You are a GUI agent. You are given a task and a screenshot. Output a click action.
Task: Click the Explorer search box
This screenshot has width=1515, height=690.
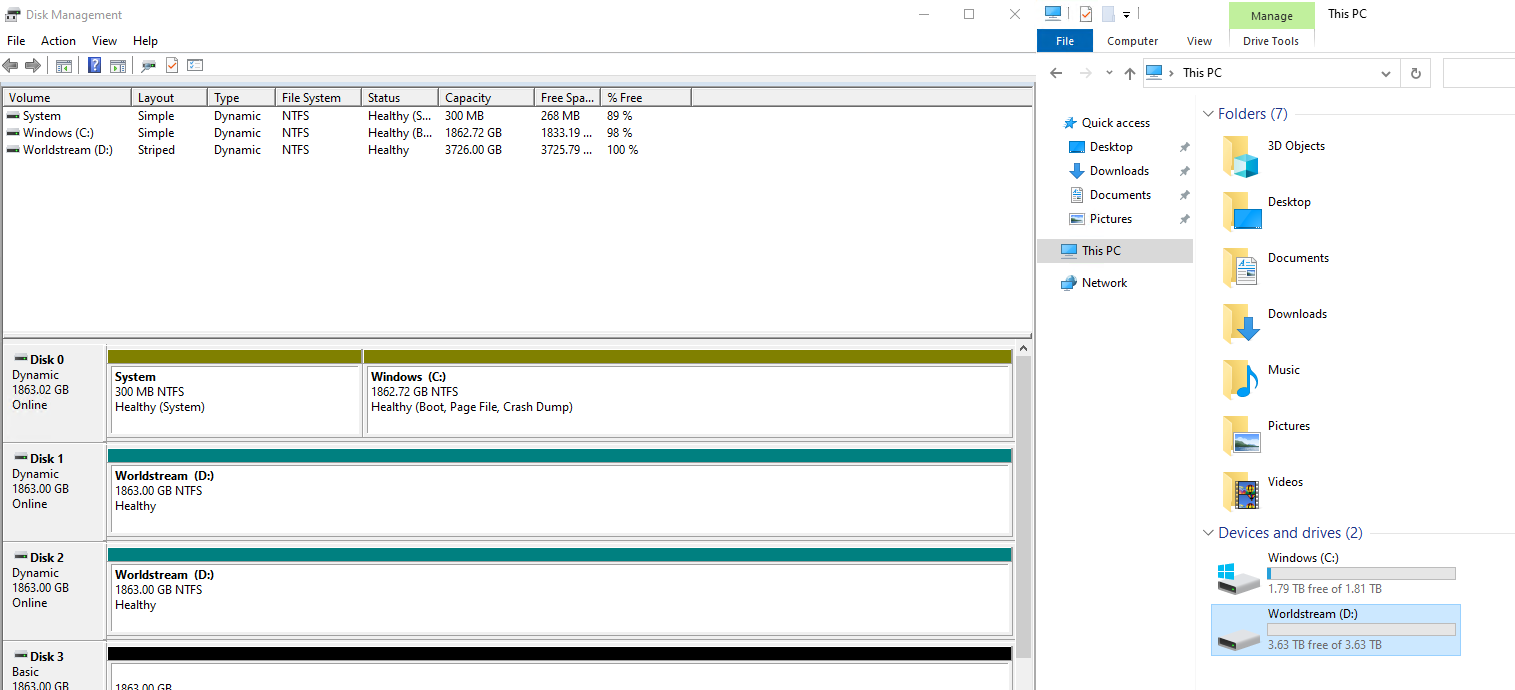(x=1479, y=73)
